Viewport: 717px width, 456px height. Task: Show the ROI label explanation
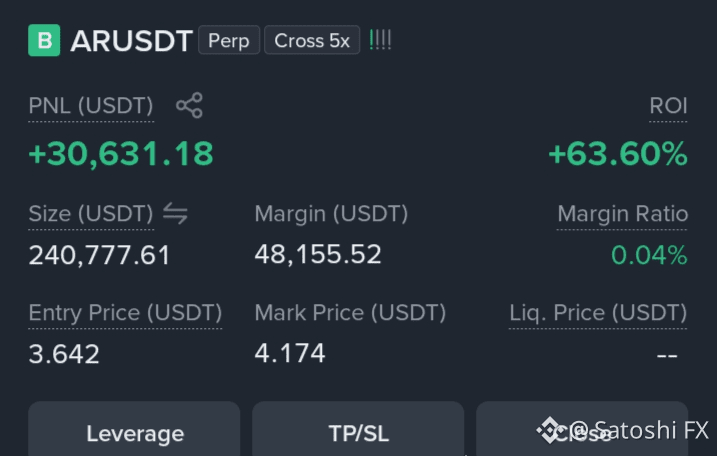point(668,106)
